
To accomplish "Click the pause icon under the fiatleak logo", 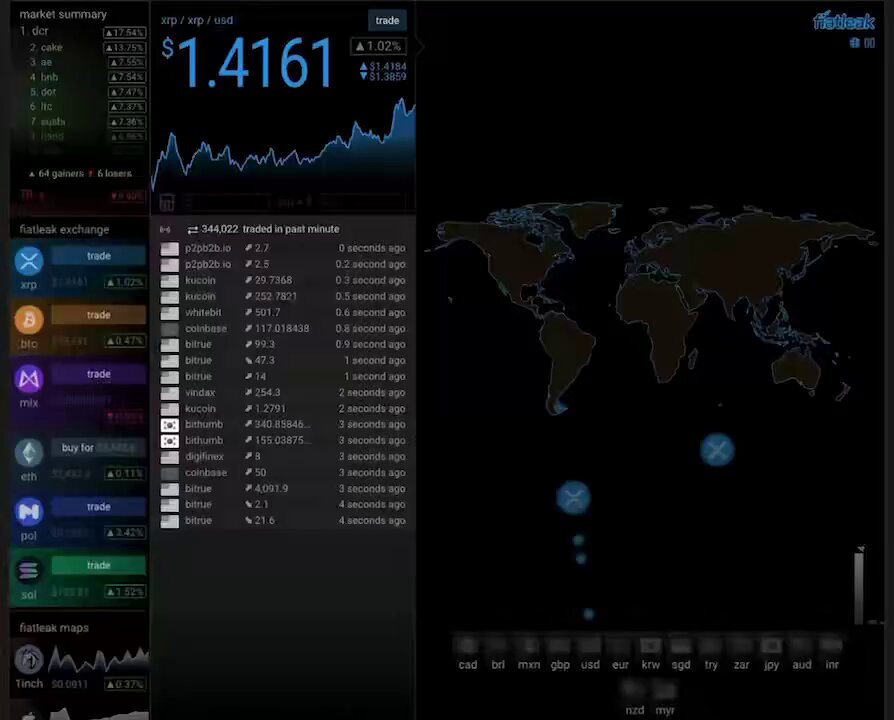I will 869,43.
